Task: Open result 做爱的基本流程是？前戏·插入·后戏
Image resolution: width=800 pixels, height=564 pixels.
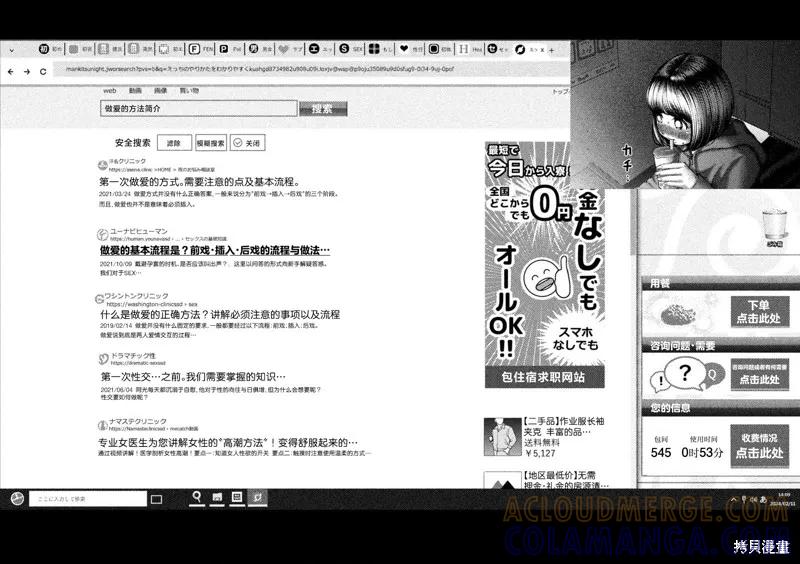Action: (x=215, y=250)
